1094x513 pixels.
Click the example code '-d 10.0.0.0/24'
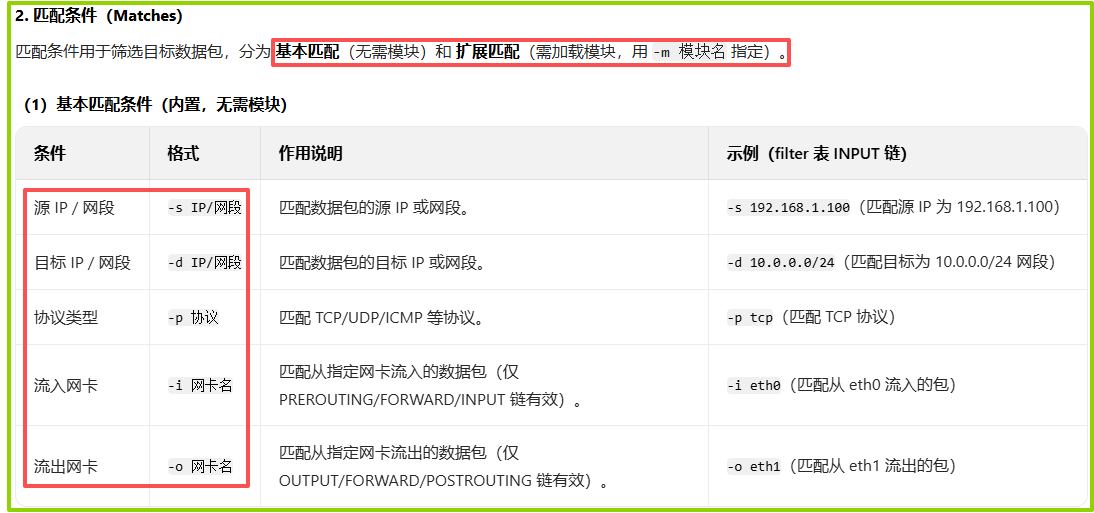coord(781,262)
